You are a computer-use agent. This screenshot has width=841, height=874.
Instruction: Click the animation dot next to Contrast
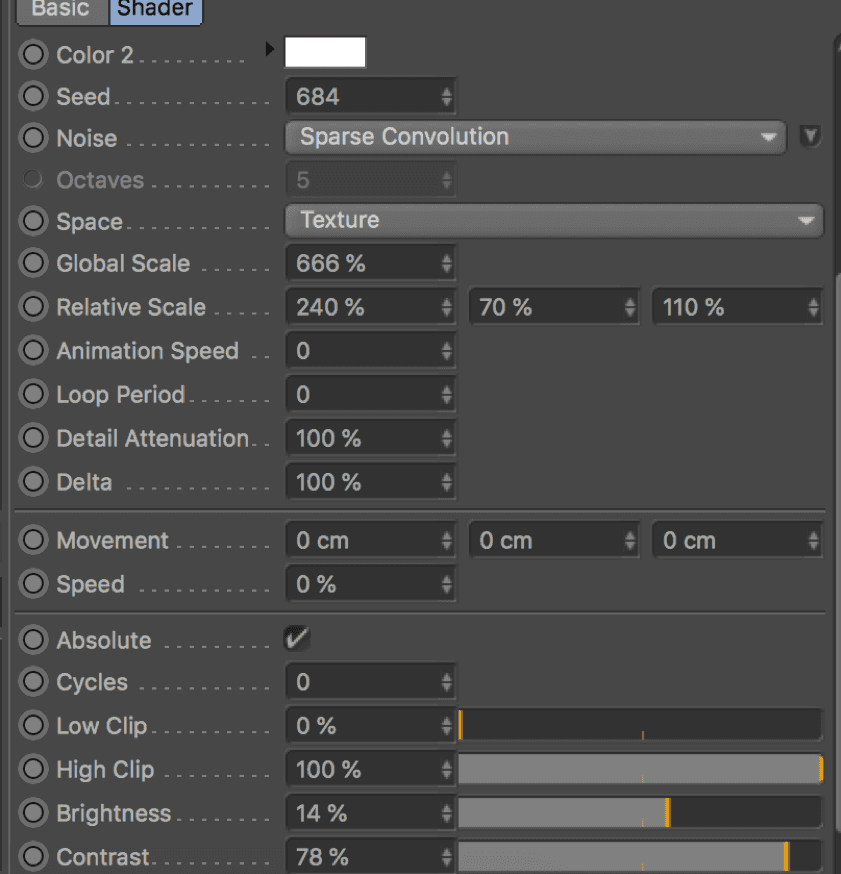34,857
